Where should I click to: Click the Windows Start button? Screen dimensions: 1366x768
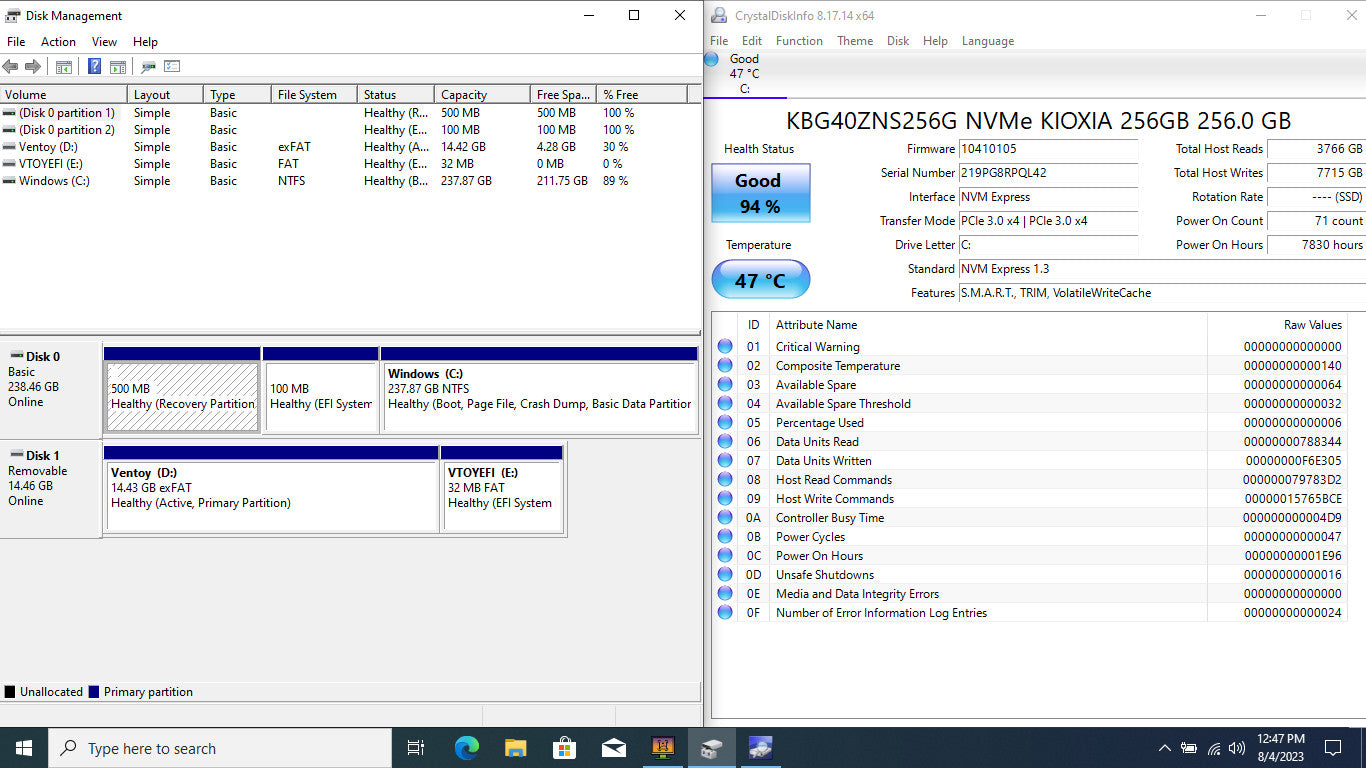[x=24, y=748]
